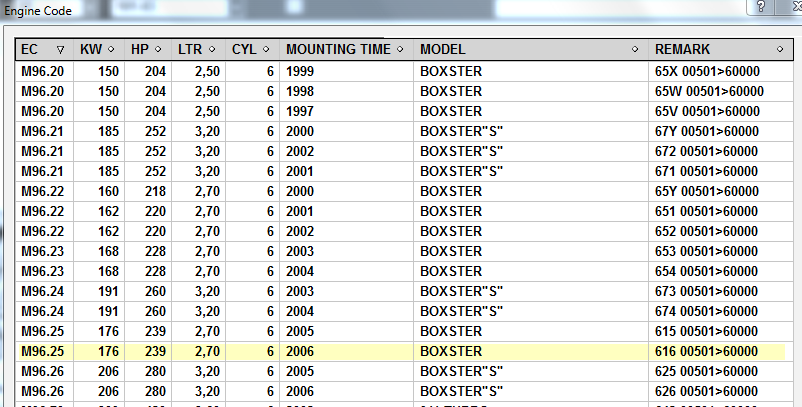Click LTR 3,20 in the 671 remark row

(x=207, y=171)
